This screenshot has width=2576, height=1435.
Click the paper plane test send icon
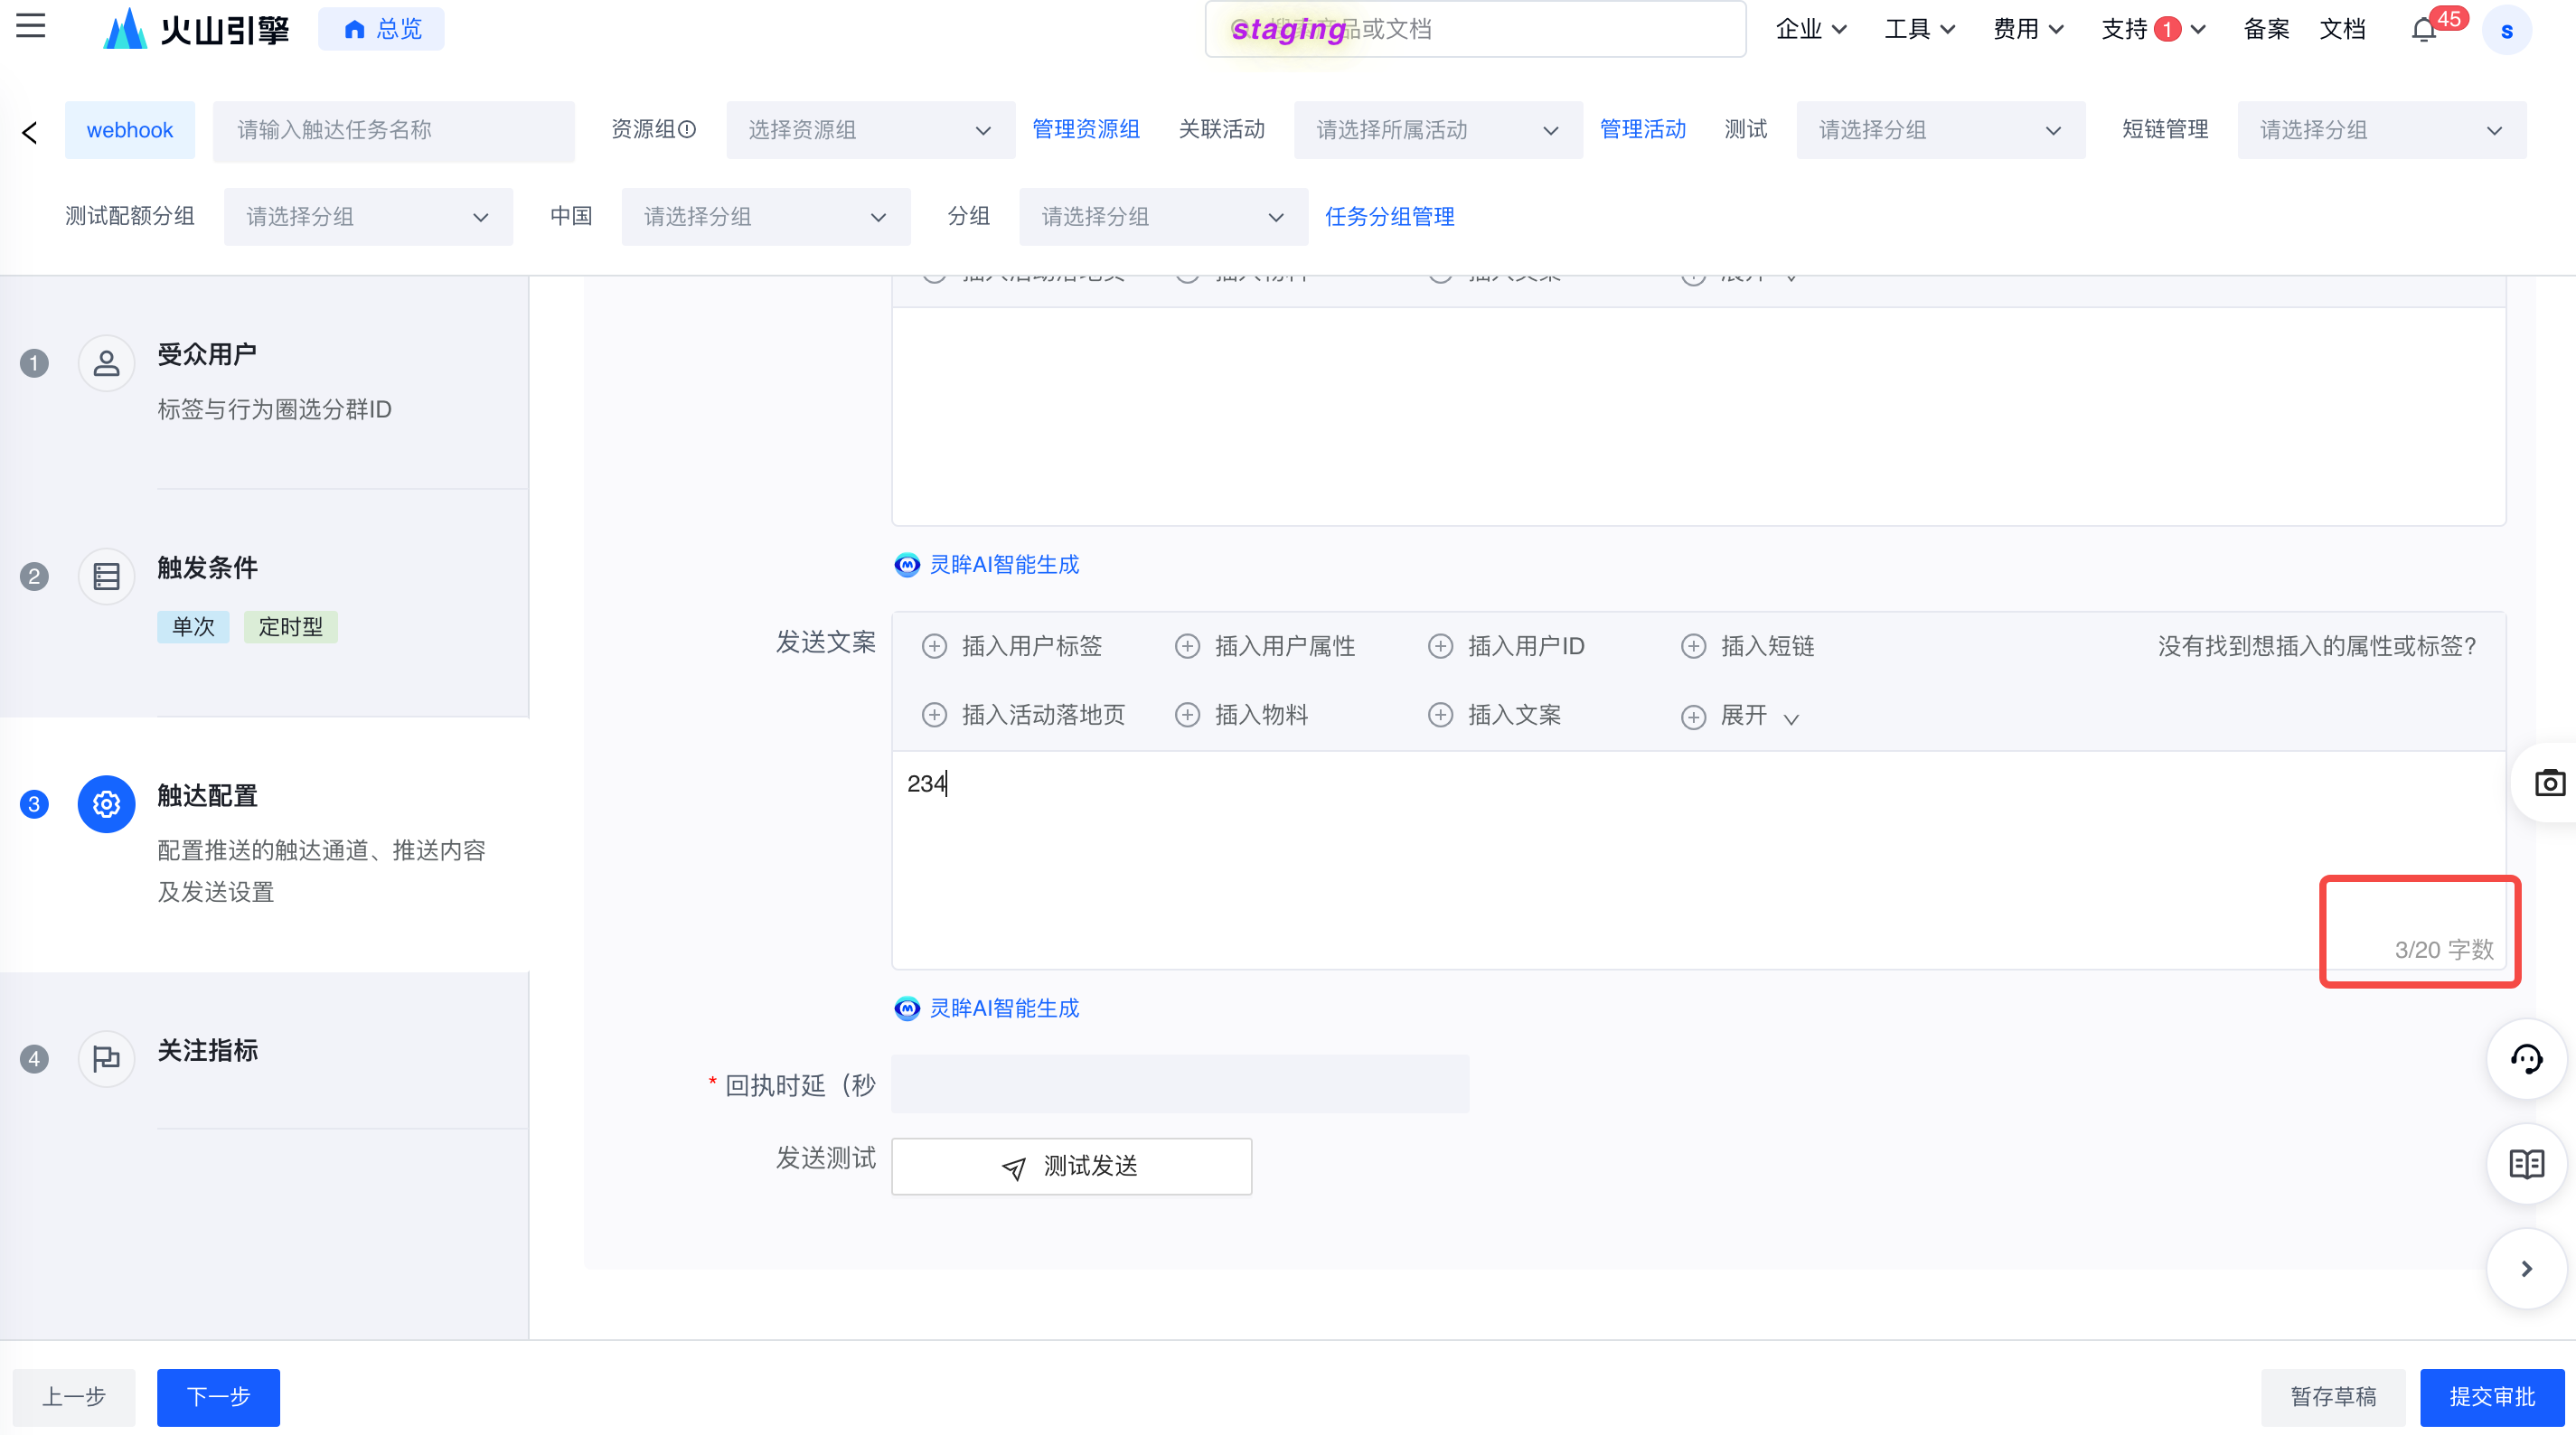[1013, 1168]
